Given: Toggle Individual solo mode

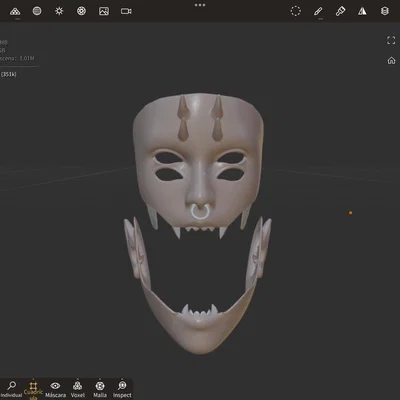Looking at the screenshot, I should [11, 389].
